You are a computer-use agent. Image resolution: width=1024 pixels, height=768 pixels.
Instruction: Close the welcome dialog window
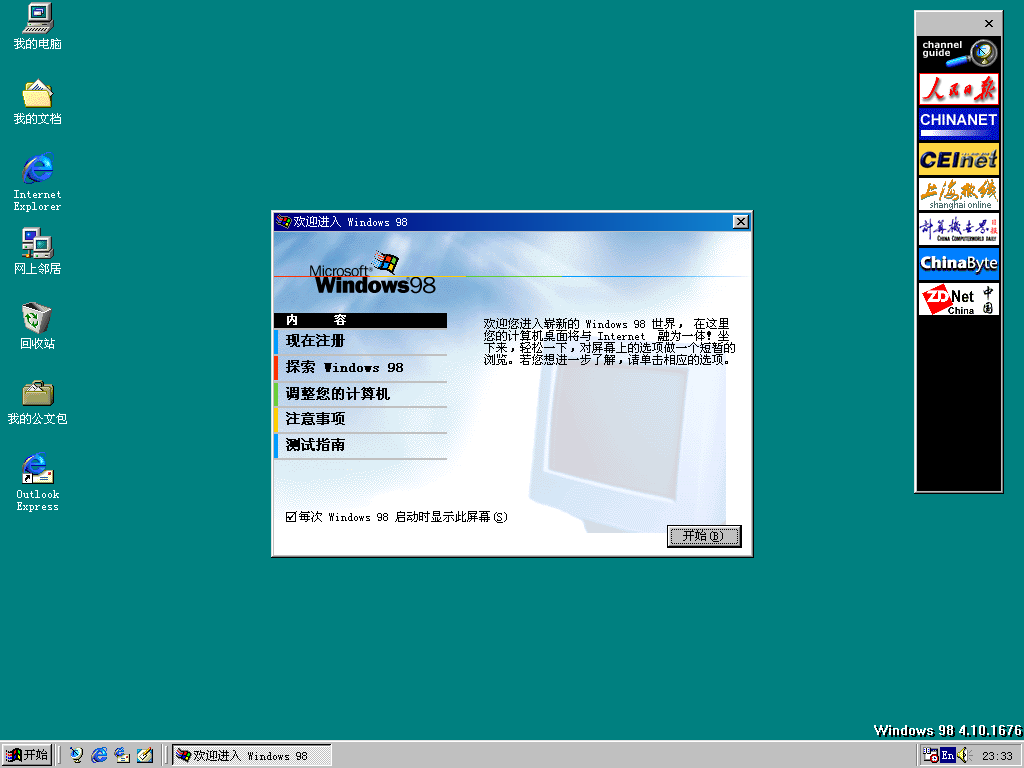741,222
